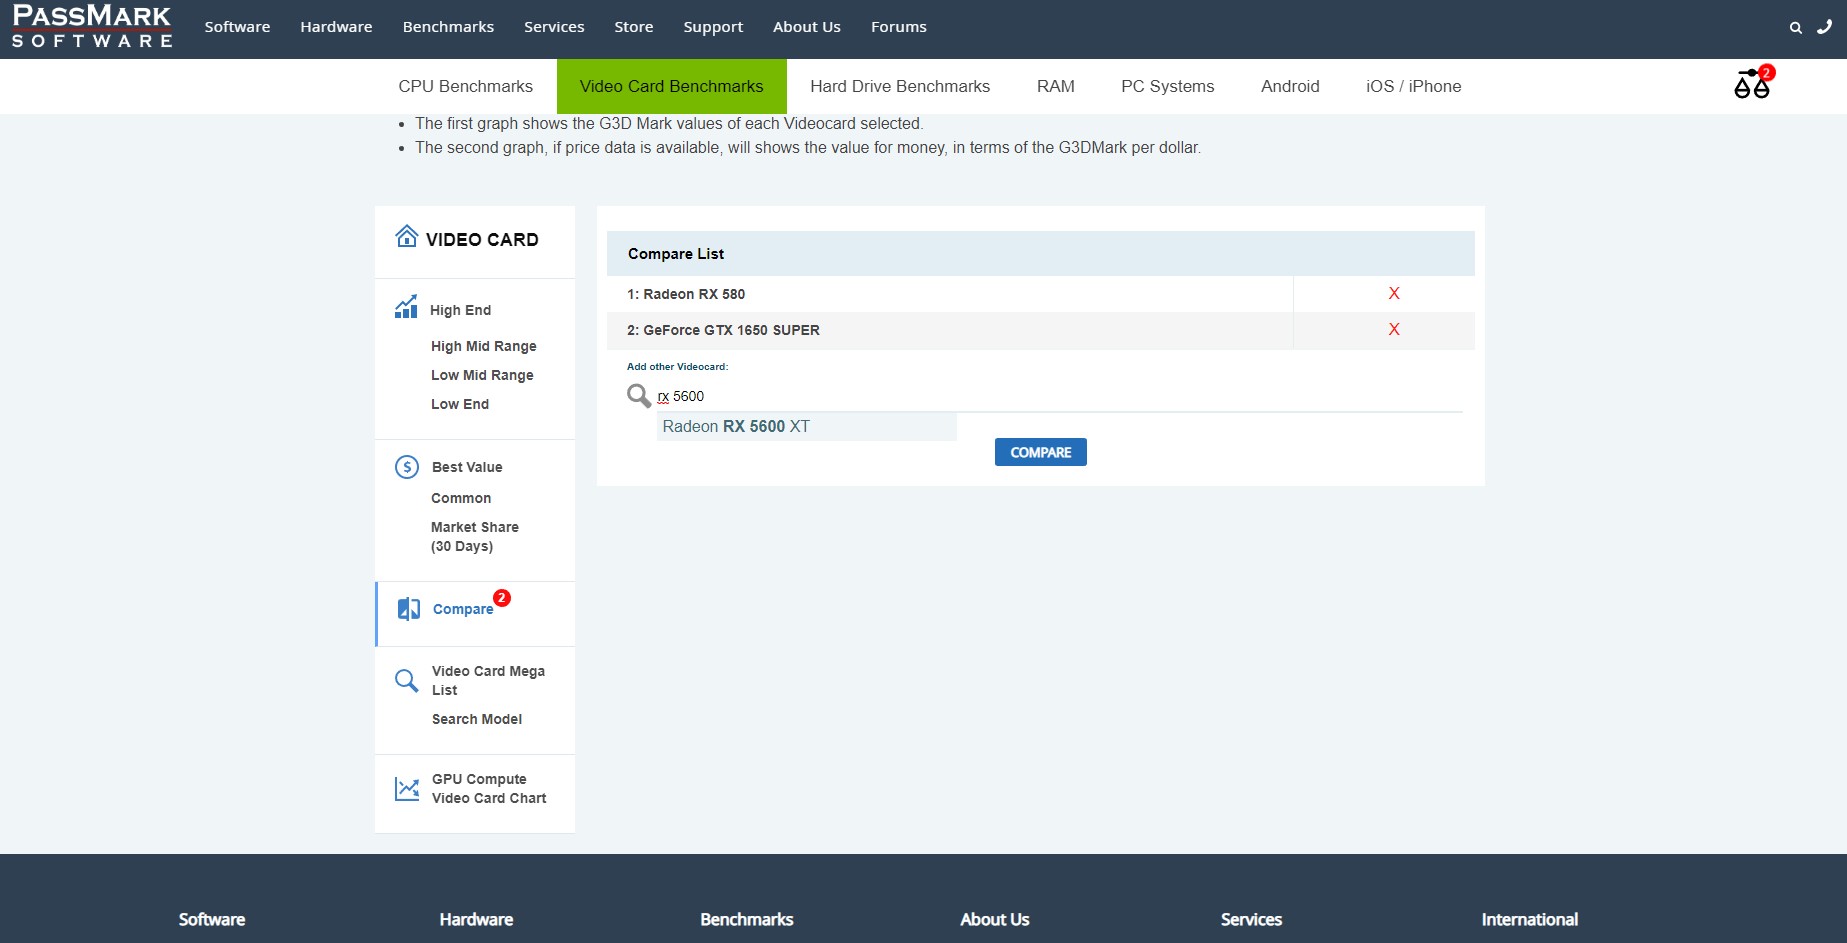
Task: Open Best Value sidebar link
Action: 467,467
